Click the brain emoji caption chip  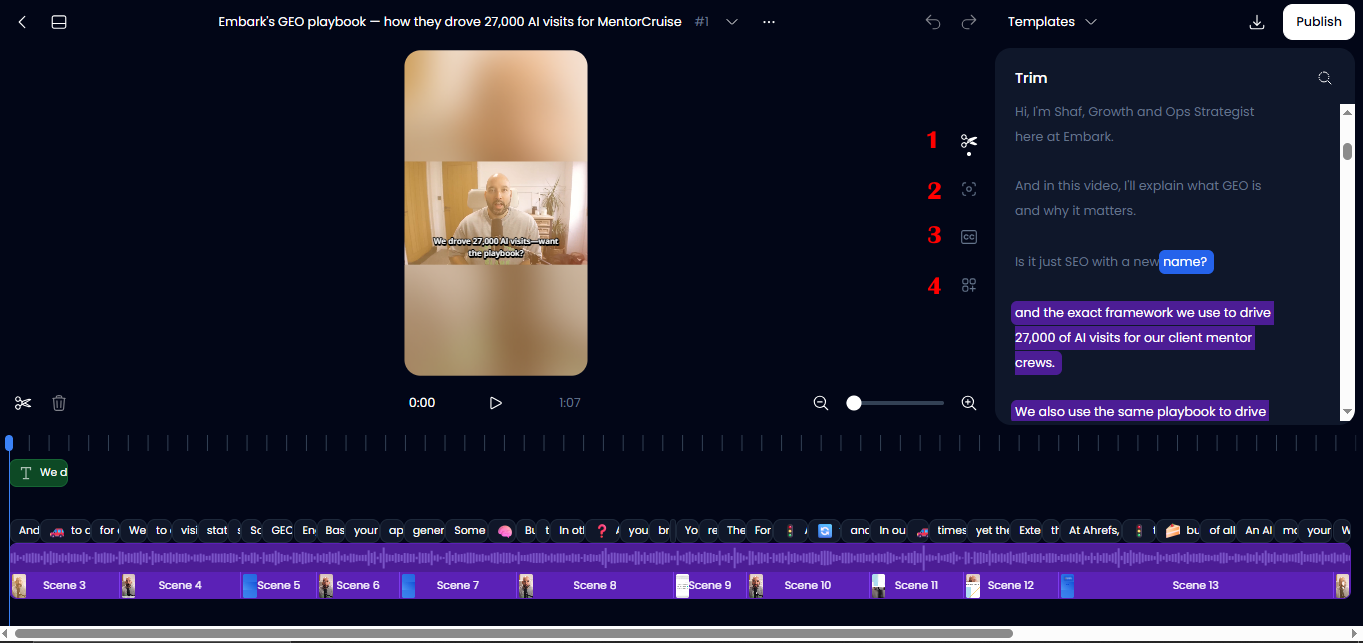pyautogui.click(x=505, y=531)
